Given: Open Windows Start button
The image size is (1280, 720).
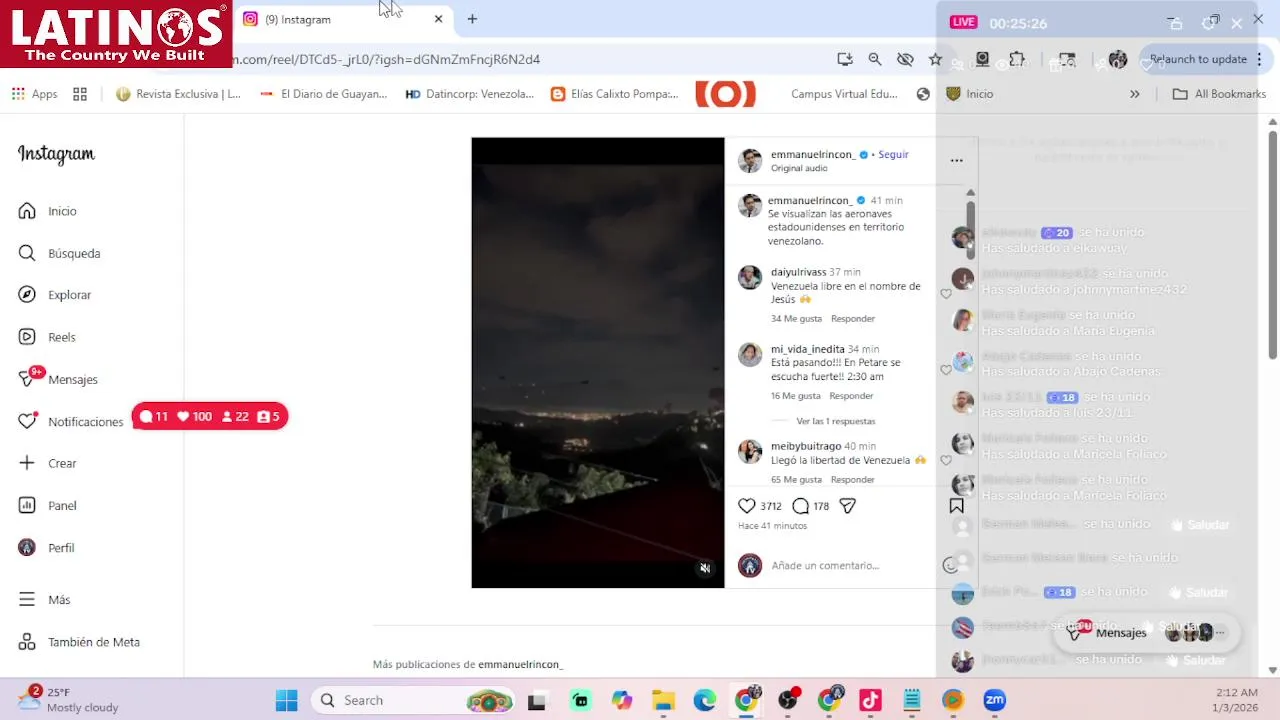Looking at the screenshot, I should (x=287, y=701).
